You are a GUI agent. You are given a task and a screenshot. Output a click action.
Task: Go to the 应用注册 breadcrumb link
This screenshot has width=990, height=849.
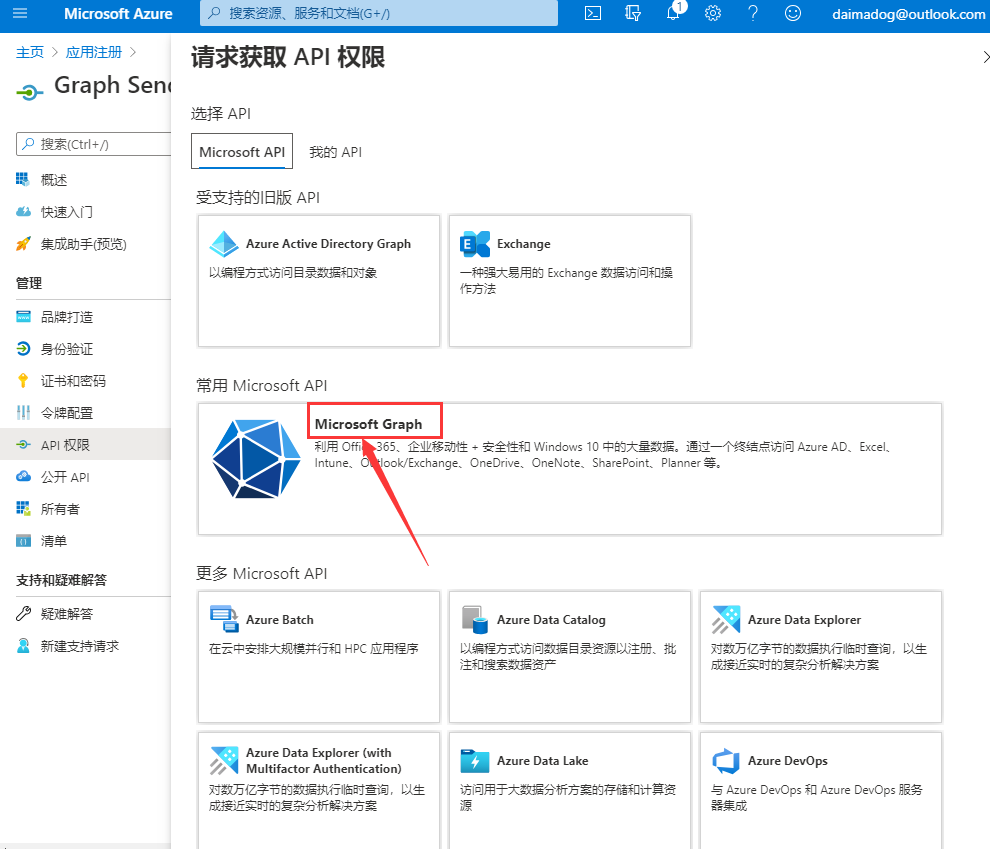[93, 52]
